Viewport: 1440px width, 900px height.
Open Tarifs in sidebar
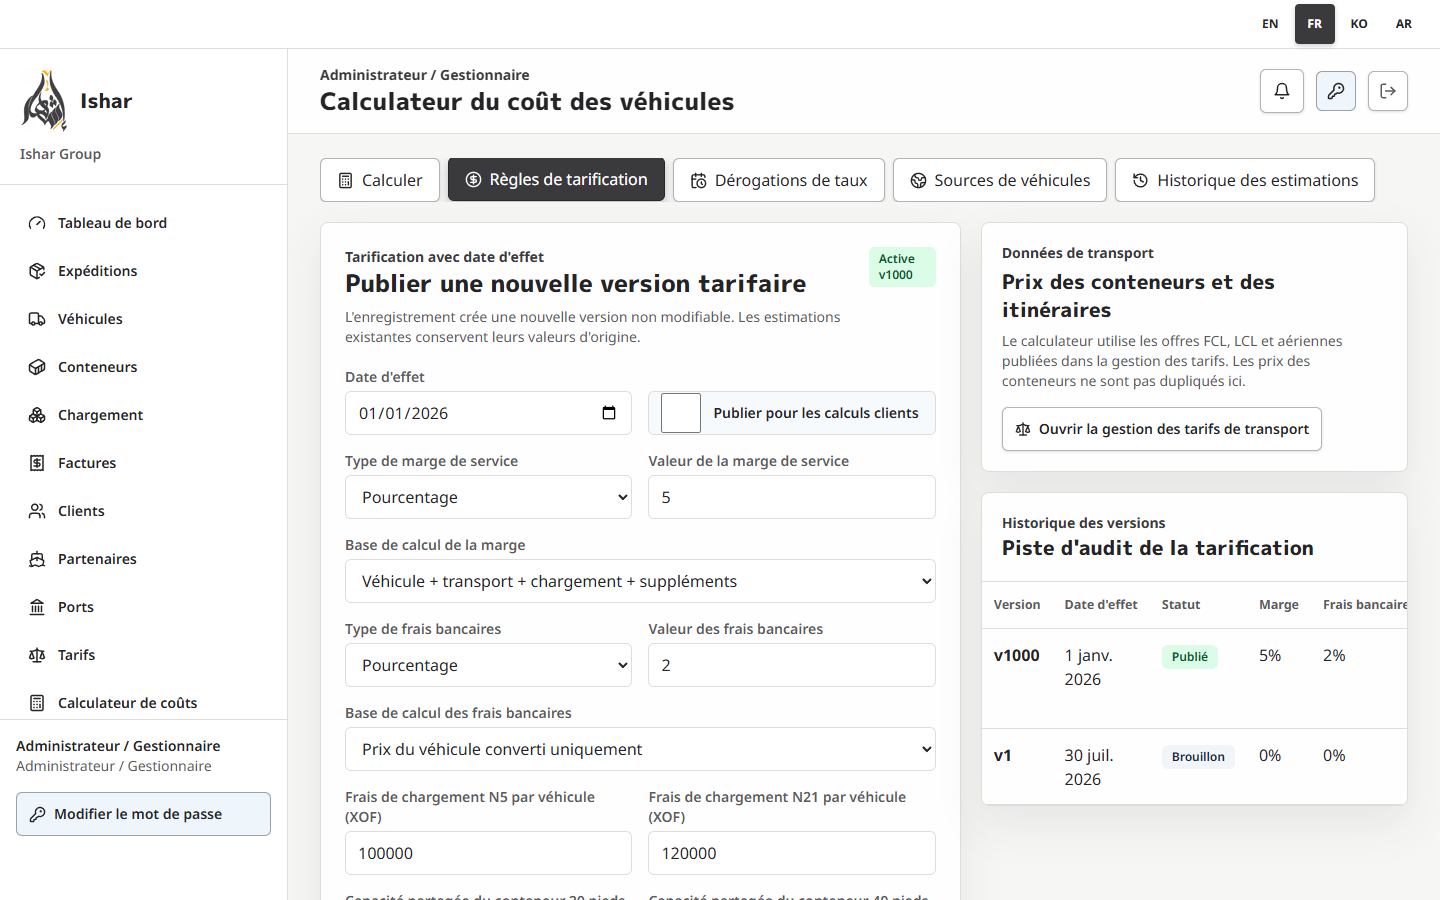[x=143, y=655]
